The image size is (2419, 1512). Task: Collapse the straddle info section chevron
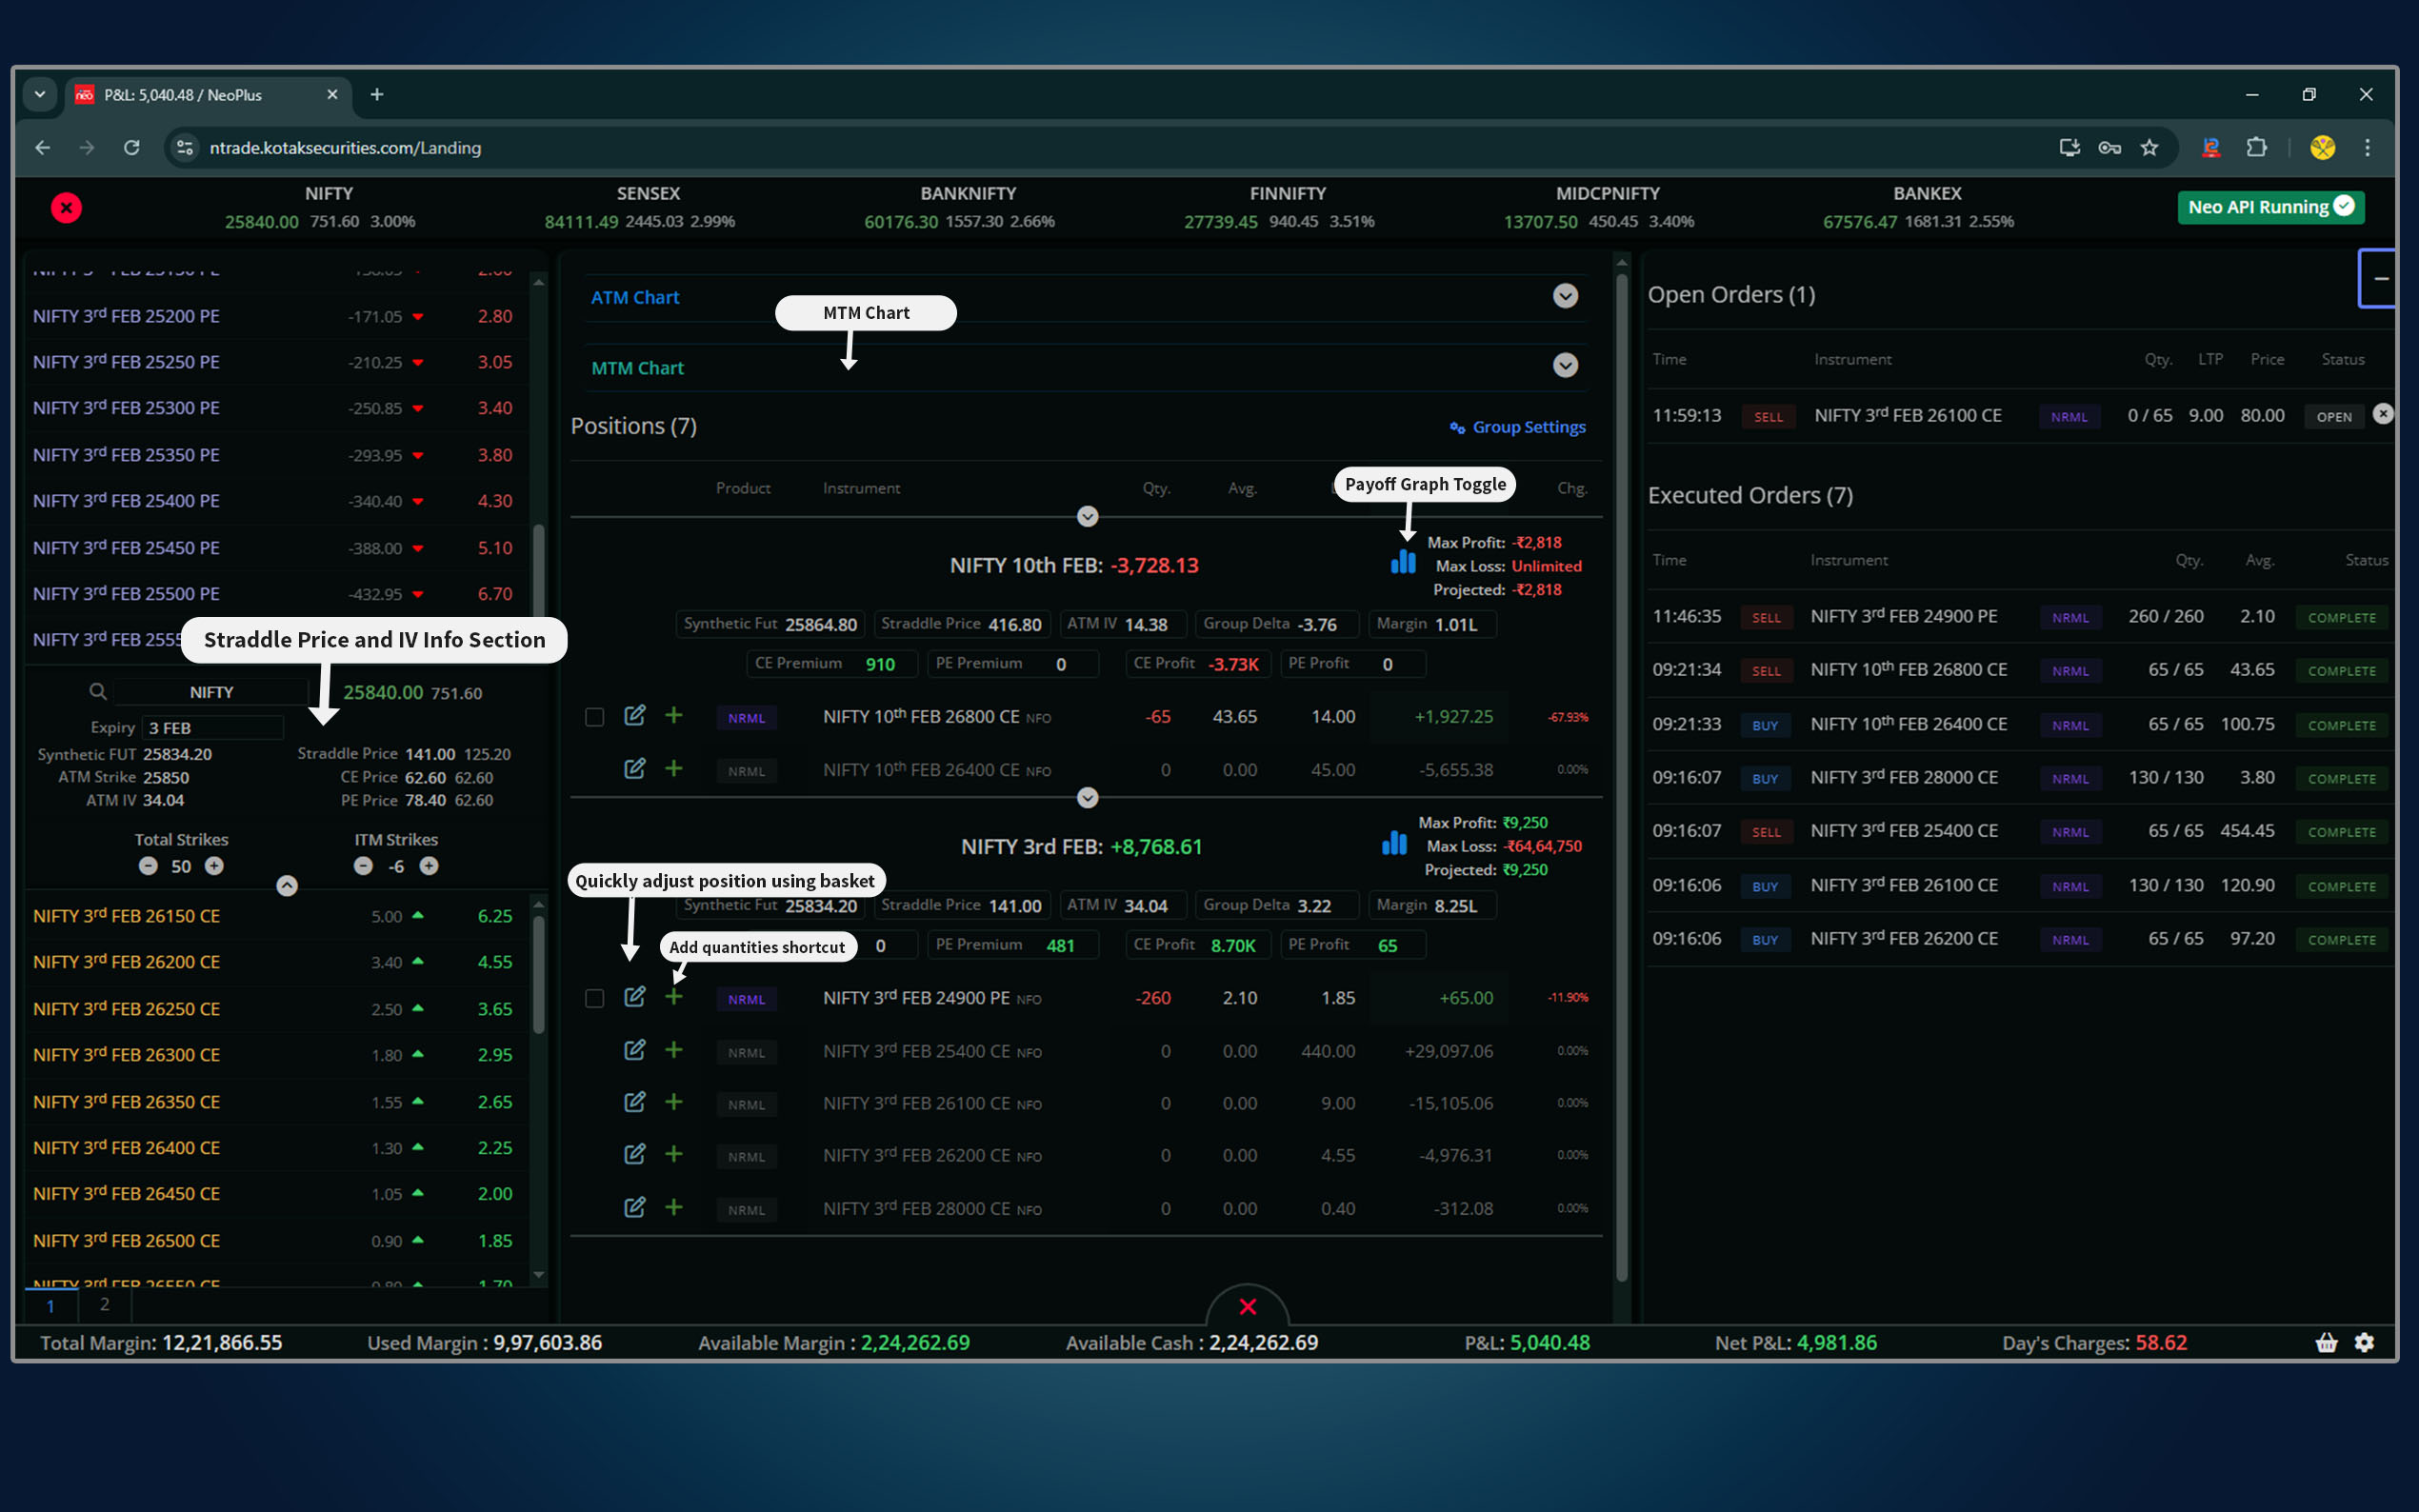tap(287, 886)
